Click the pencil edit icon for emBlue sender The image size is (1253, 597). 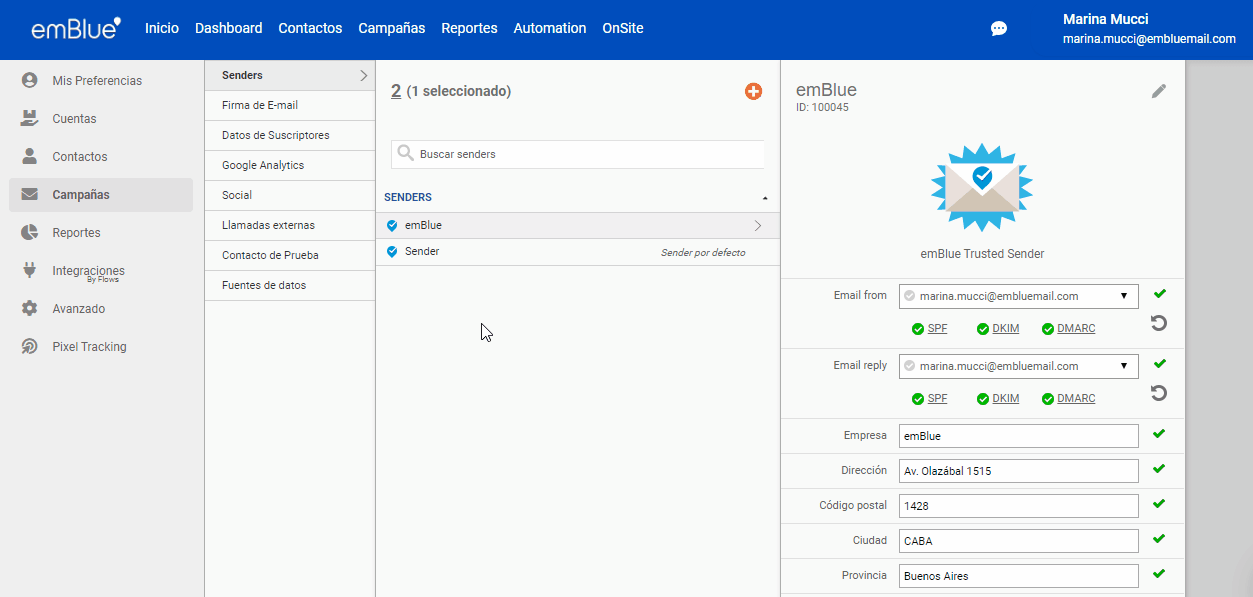click(x=1159, y=91)
